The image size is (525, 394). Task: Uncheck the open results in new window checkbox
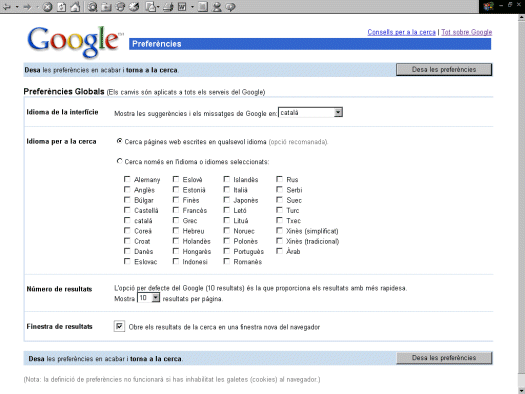tap(119, 326)
